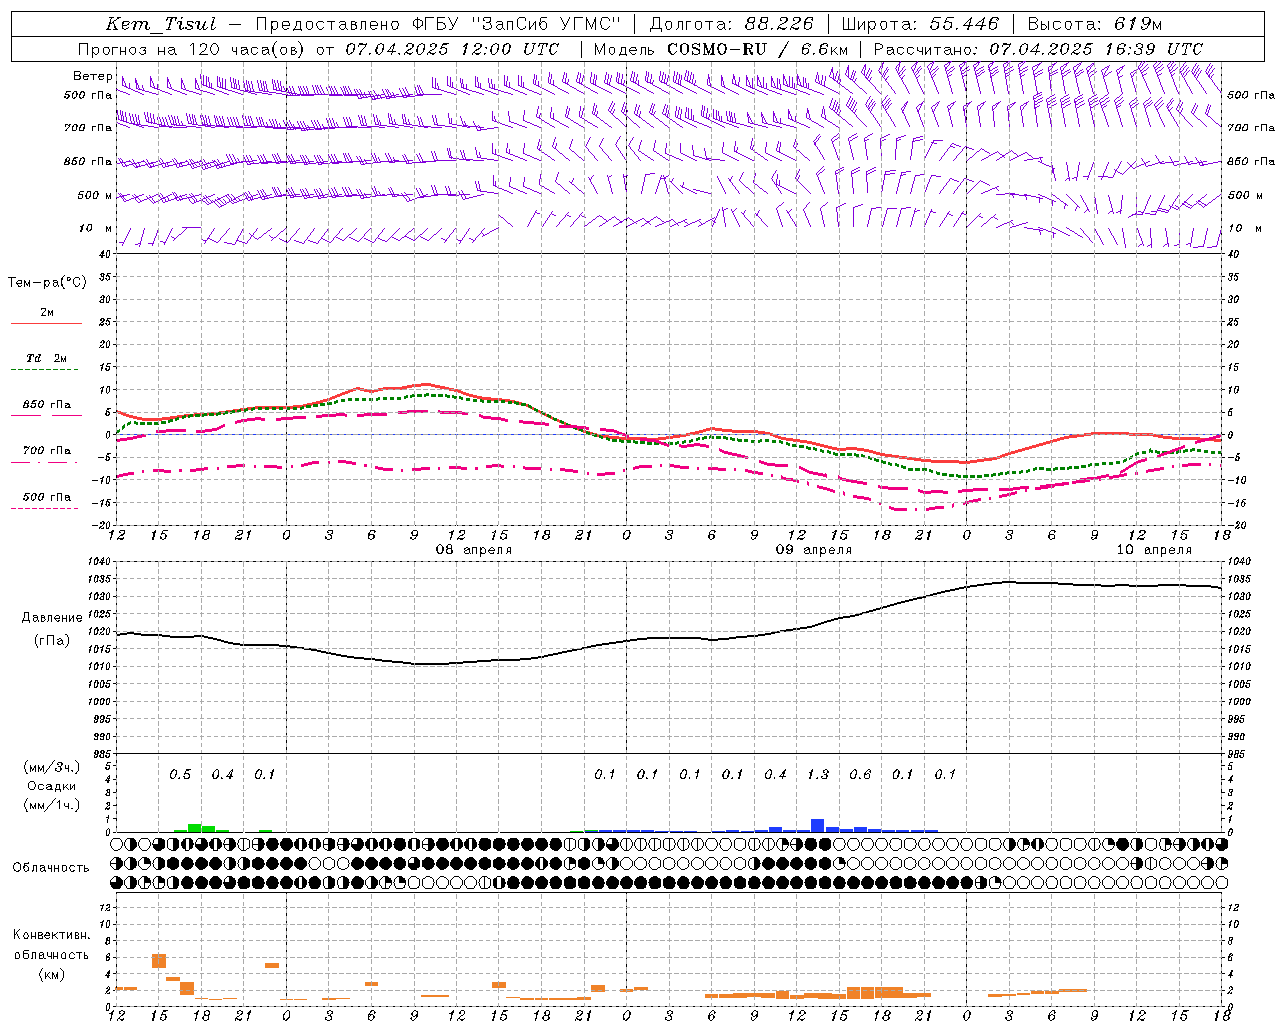Click the station name Kem_Tisul
This screenshot has width=1280, height=1024.
pos(161,24)
